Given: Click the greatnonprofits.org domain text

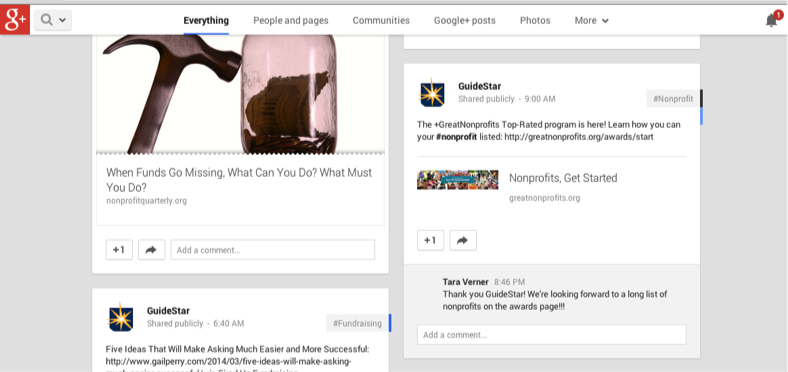Looking at the screenshot, I should 544,198.
